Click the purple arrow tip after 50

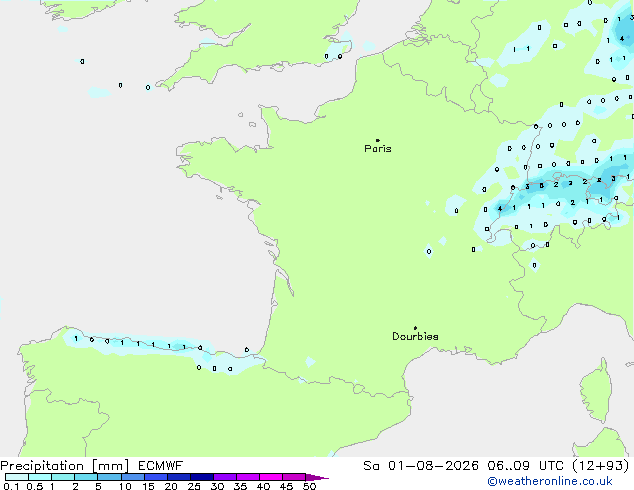pos(317,477)
